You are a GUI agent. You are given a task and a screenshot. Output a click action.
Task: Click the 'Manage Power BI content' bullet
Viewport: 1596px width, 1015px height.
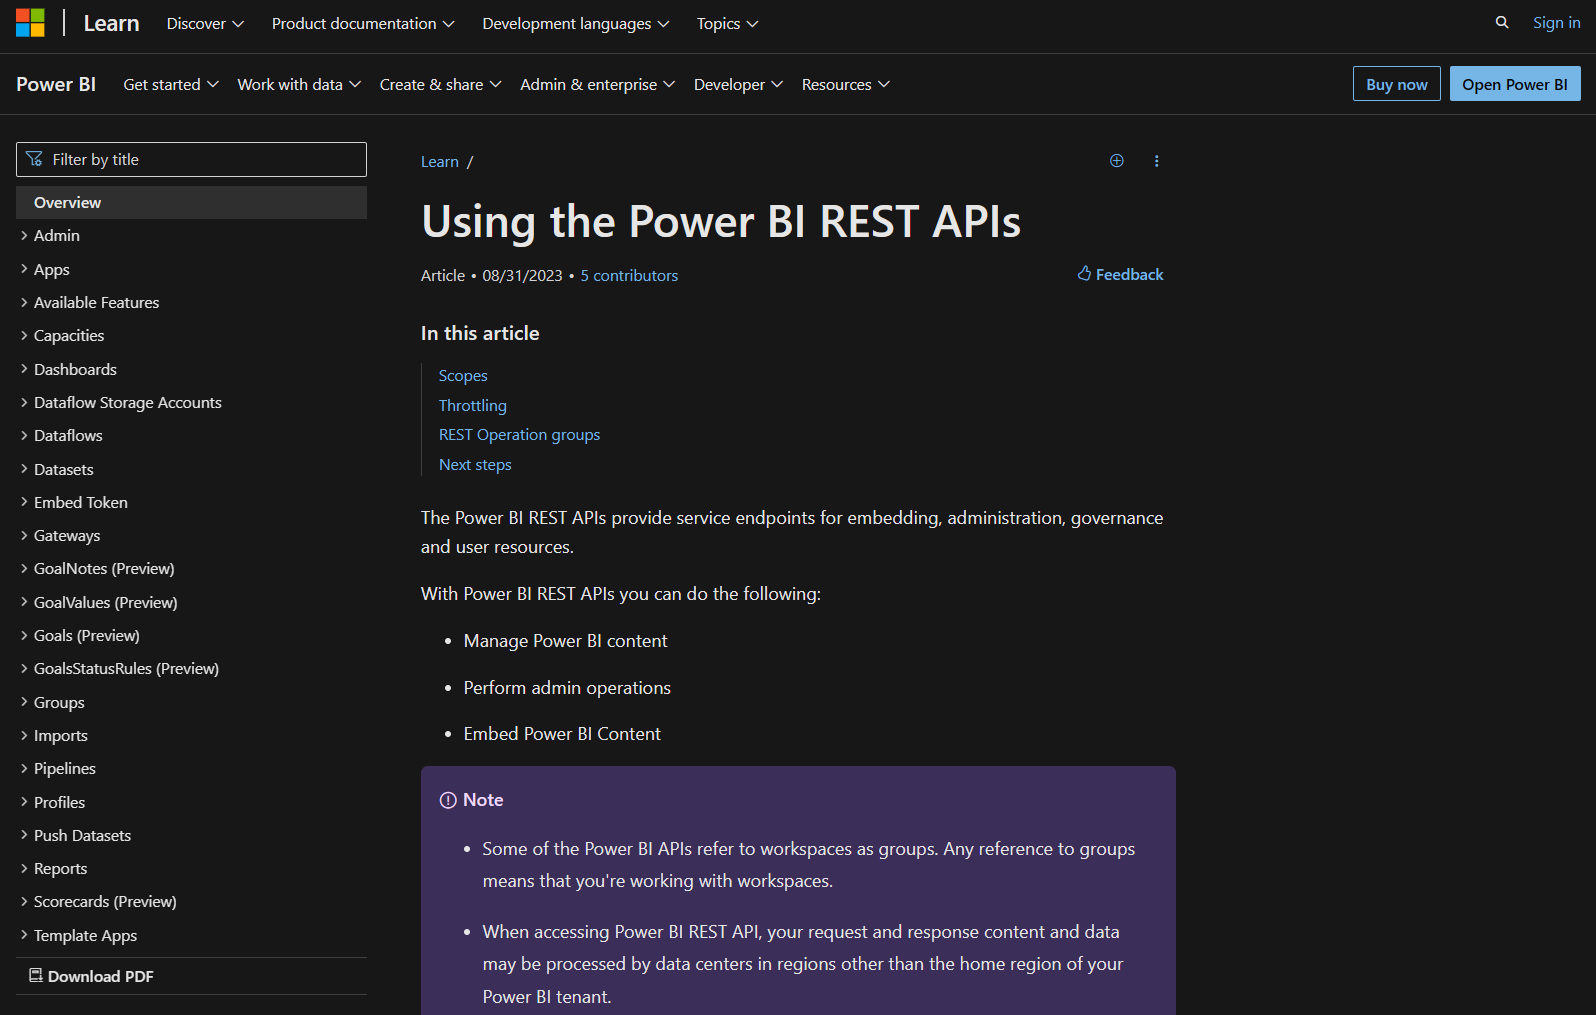(x=565, y=640)
